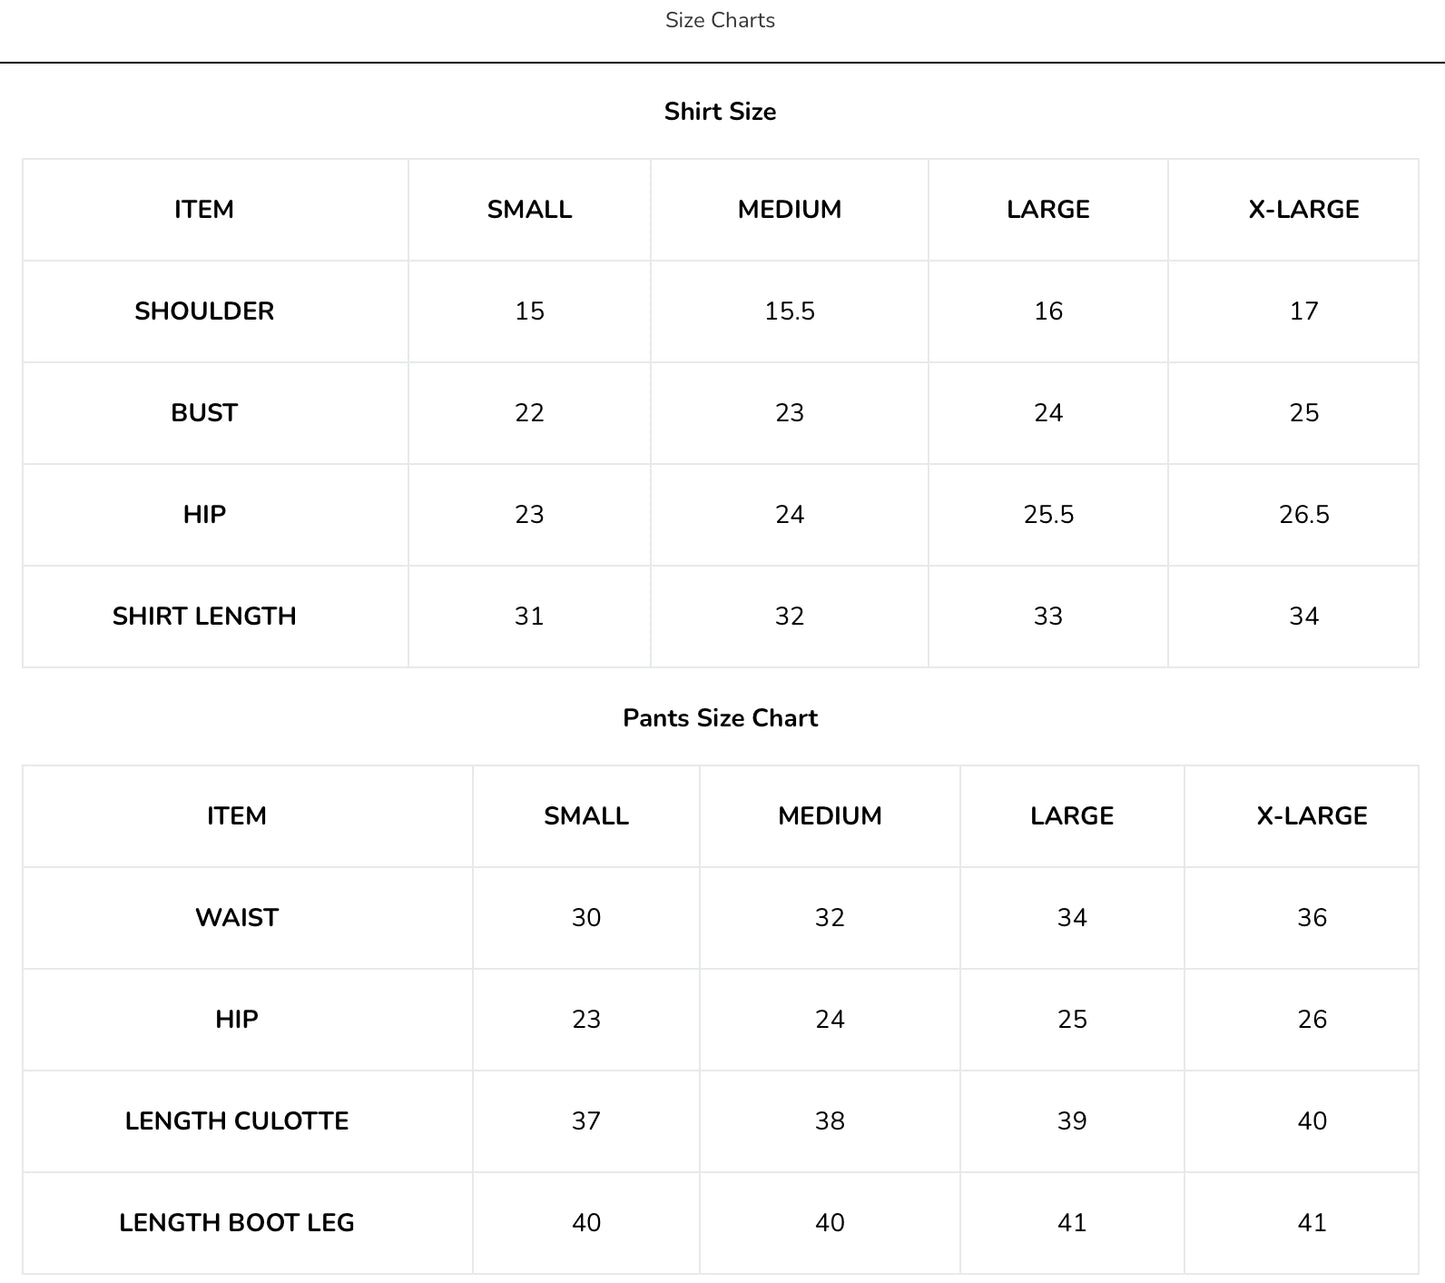
Task: Select the 36 waist X-large cell
Action: 1312,917
